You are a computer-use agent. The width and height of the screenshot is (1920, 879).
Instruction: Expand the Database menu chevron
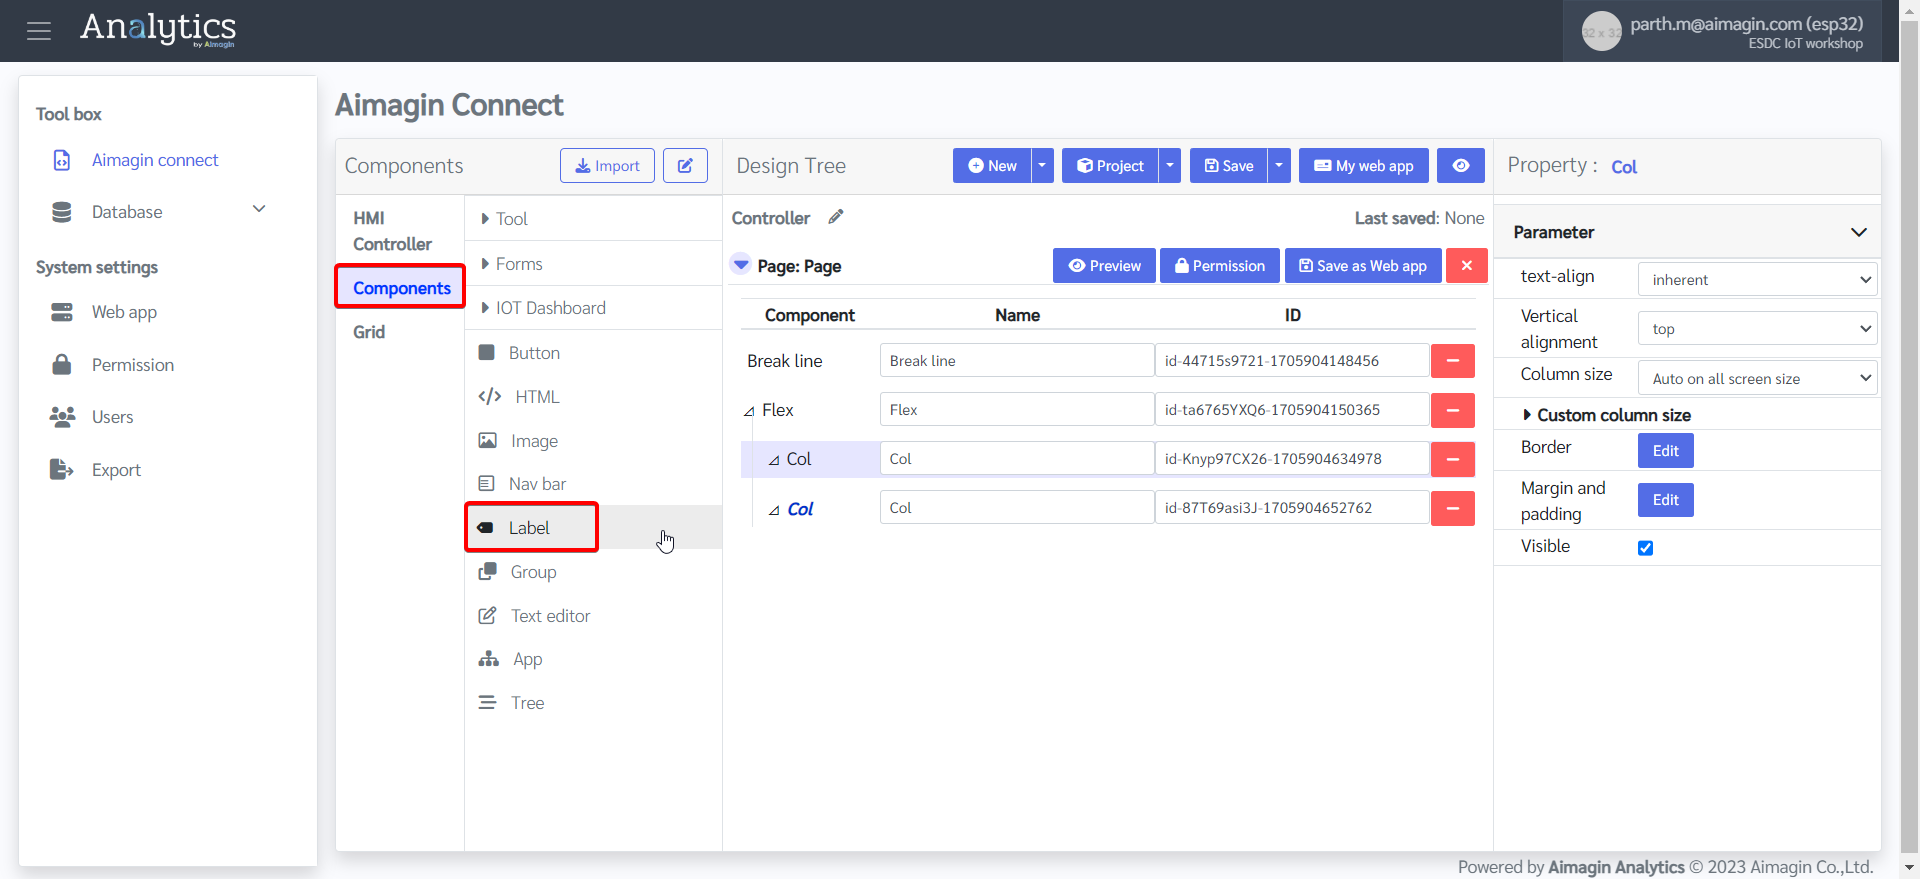(259, 209)
